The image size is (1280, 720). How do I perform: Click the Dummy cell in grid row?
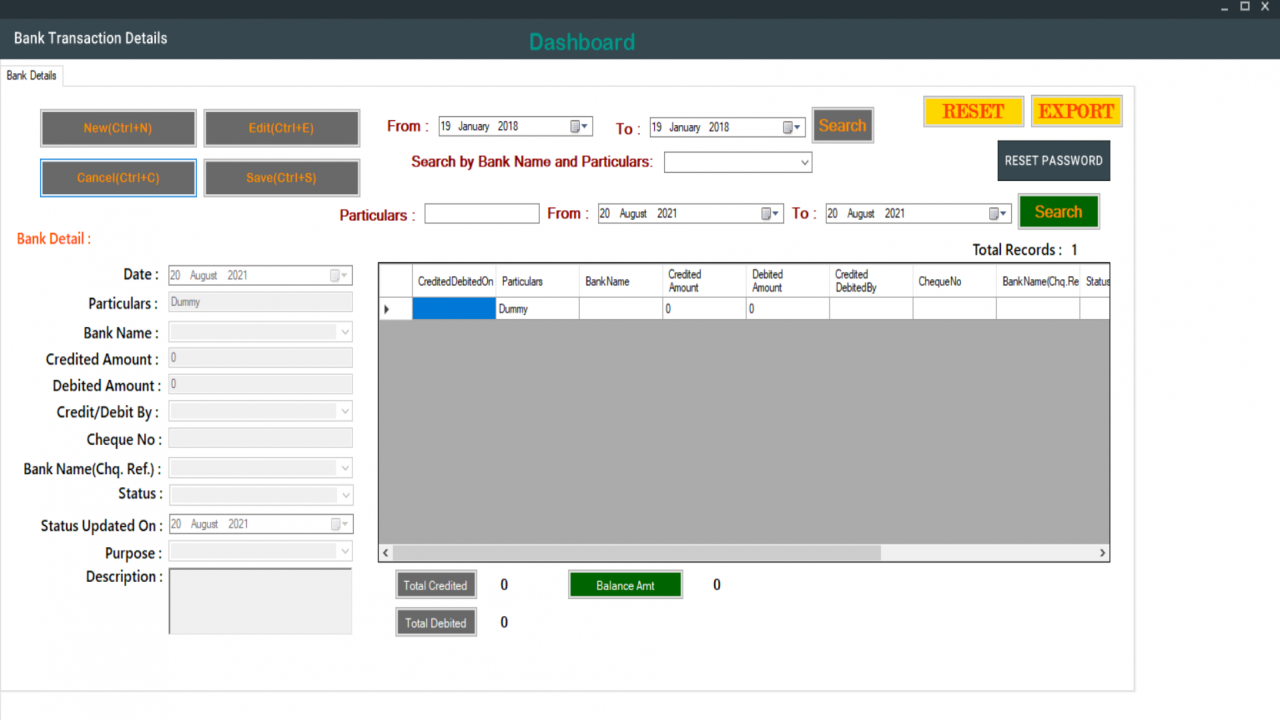coord(537,309)
